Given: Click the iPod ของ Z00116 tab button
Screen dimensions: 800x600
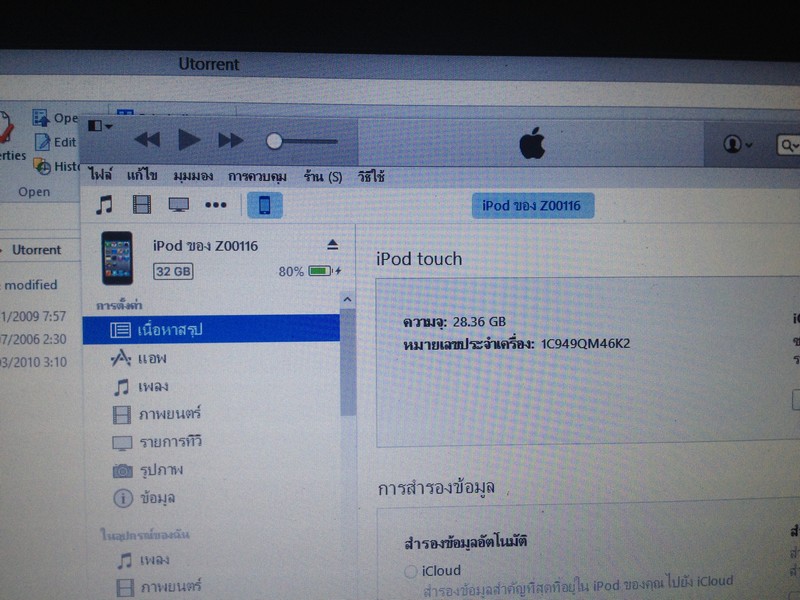Looking at the screenshot, I should pos(533,206).
